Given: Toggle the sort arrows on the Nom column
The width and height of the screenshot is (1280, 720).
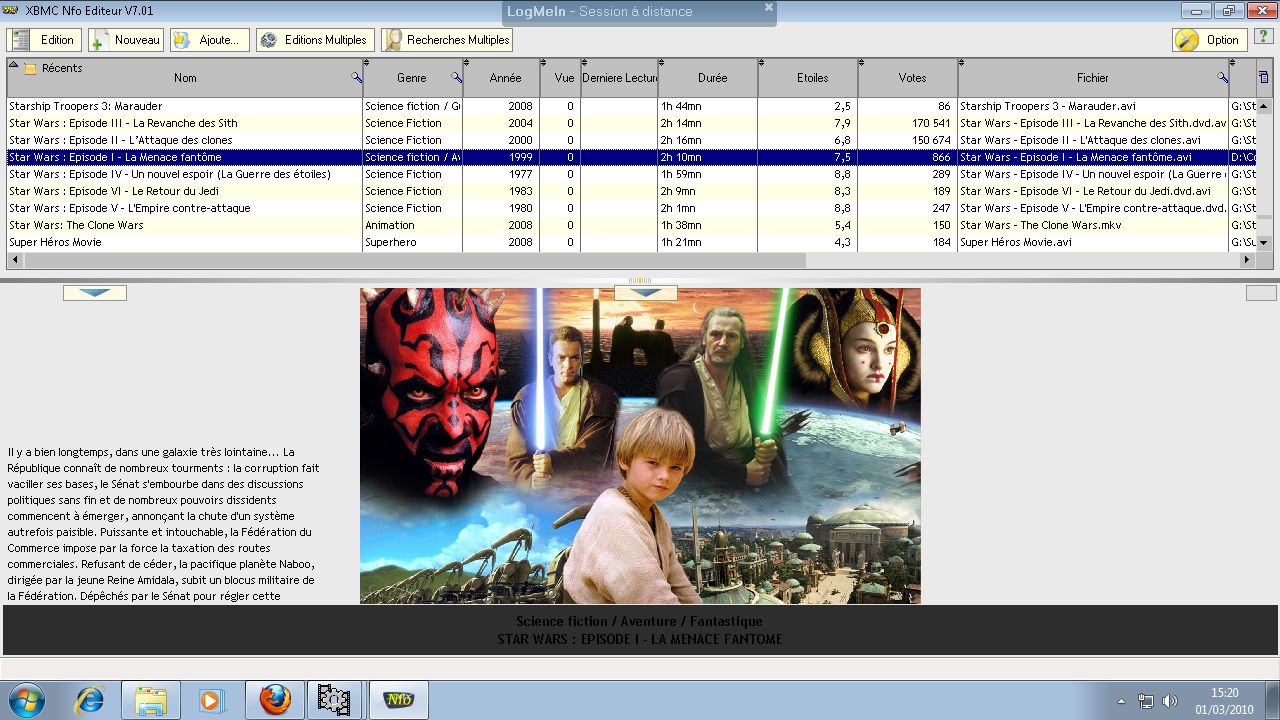Looking at the screenshot, I should 13,64.
